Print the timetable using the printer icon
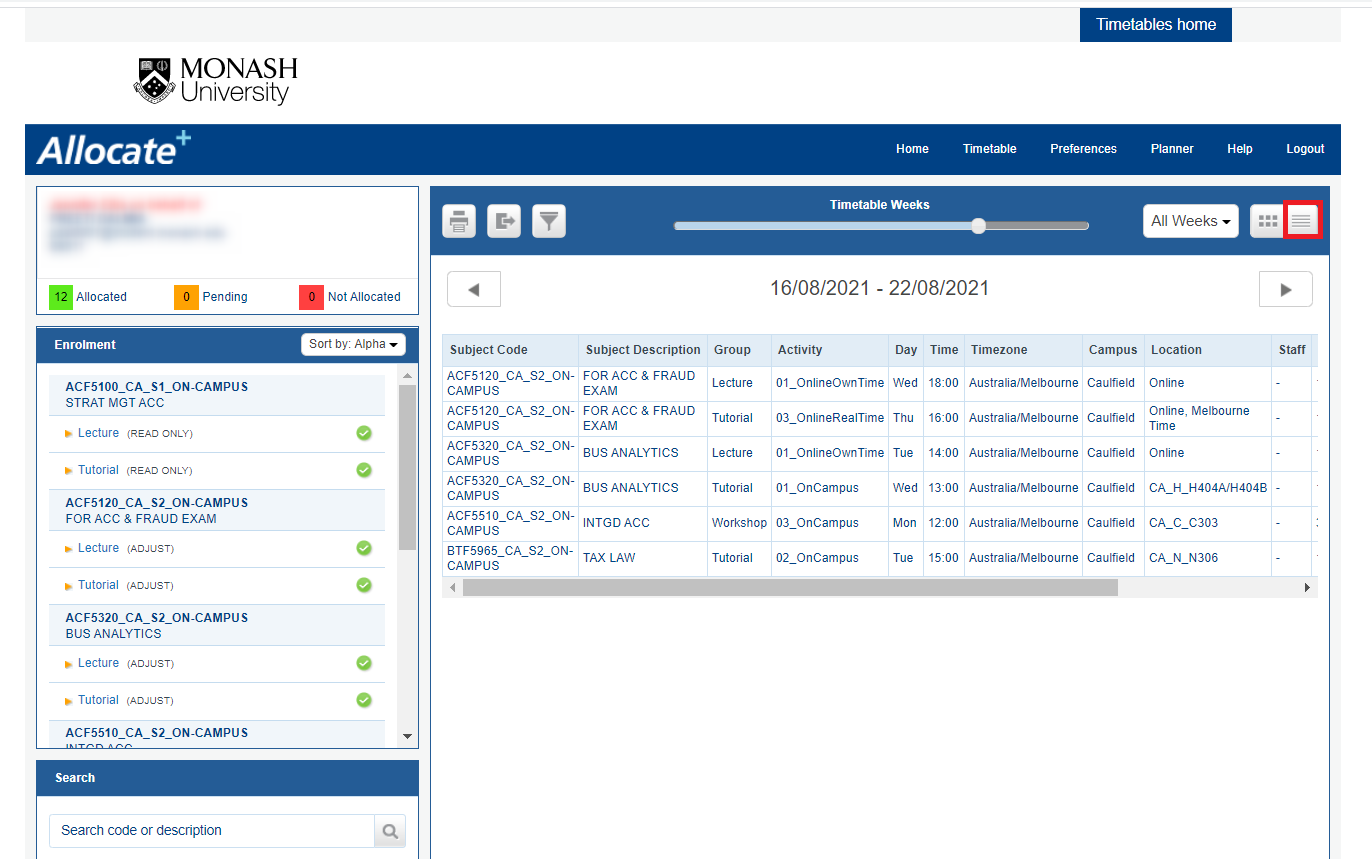Image resolution: width=1372 pixels, height=859 pixels. tap(459, 221)
